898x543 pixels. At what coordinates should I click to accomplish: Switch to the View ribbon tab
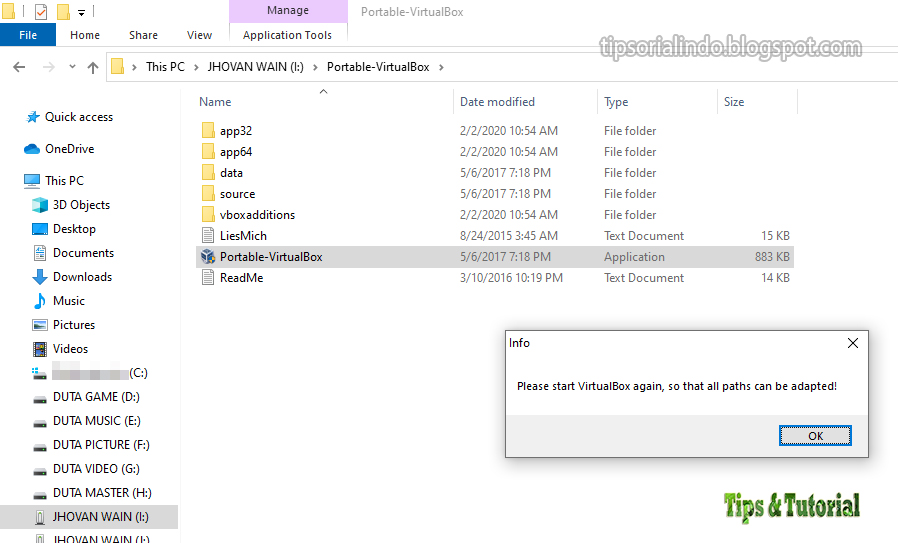[x=199, y=35]
